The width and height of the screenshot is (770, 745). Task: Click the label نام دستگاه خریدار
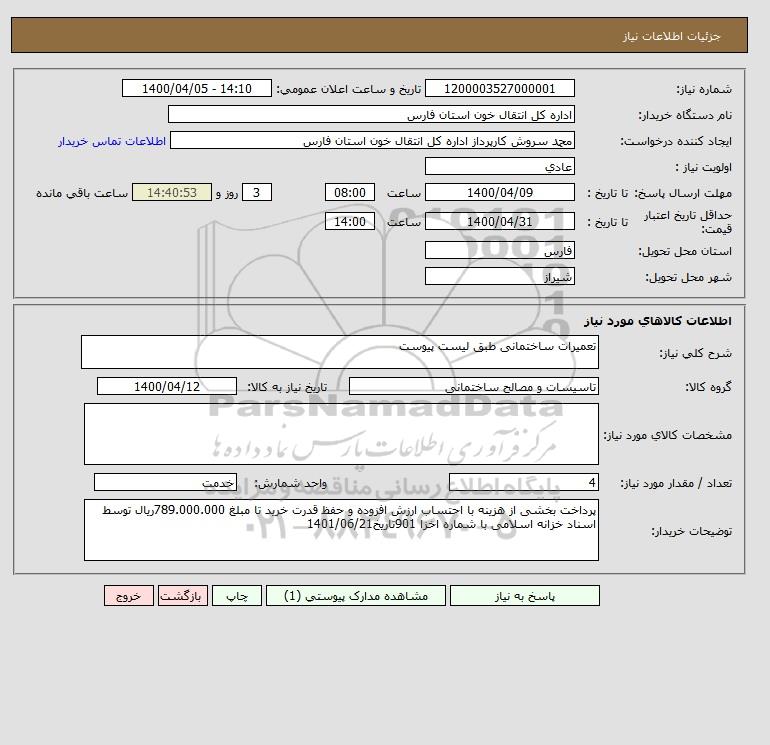685,115
